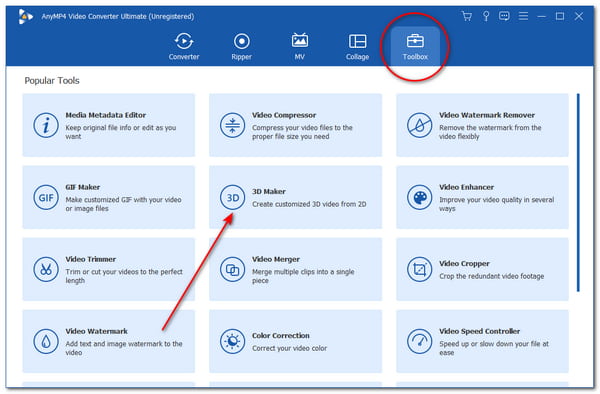Select the Video Watermark Remover icon

419,125
